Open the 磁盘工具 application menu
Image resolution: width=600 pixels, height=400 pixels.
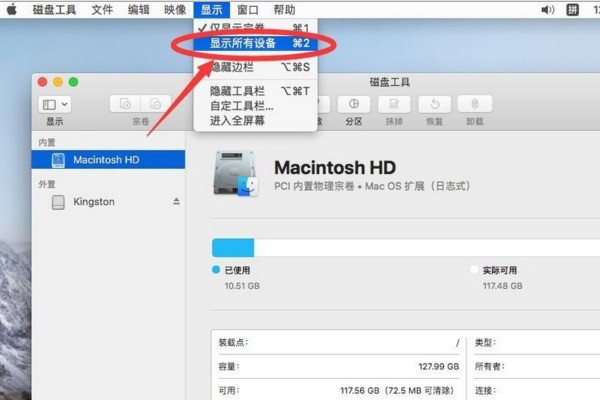pos(54,10)
